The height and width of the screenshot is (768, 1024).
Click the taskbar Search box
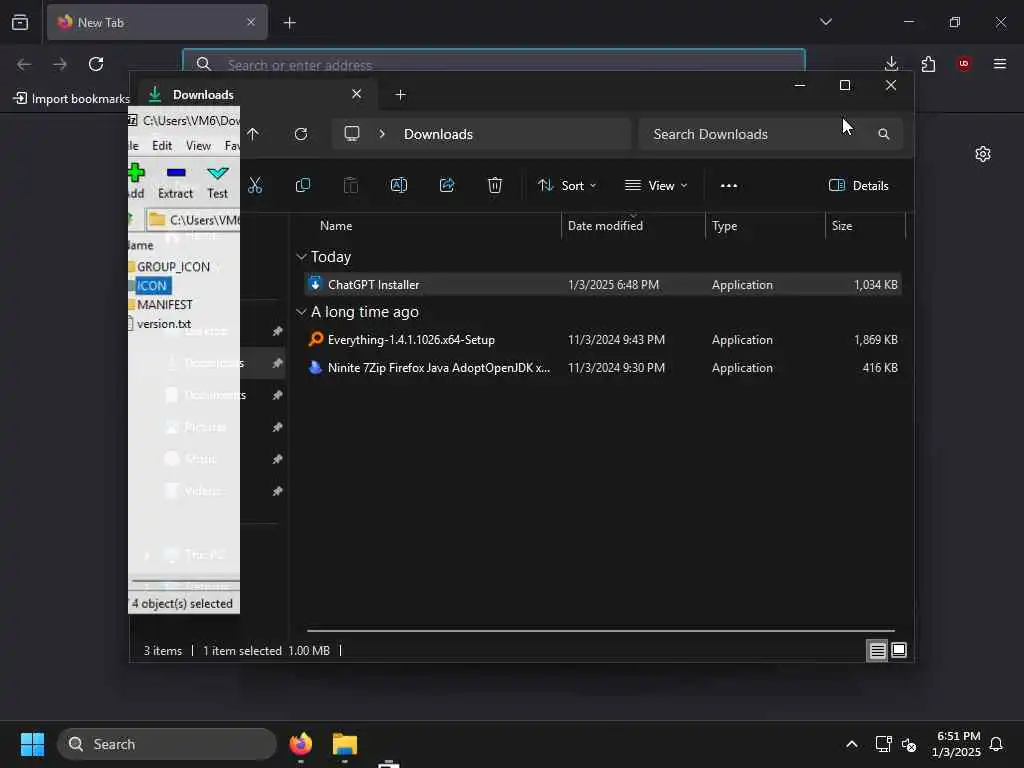[167, 744]
